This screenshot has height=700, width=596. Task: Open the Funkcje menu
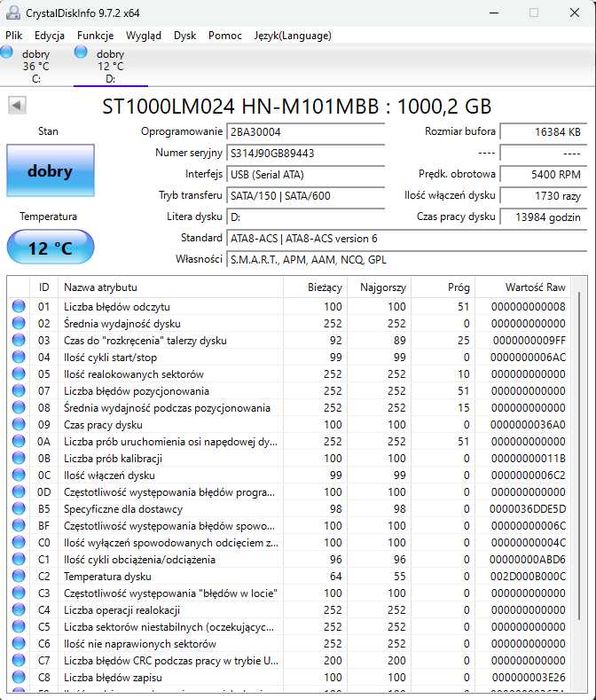[x=95, y=35]
